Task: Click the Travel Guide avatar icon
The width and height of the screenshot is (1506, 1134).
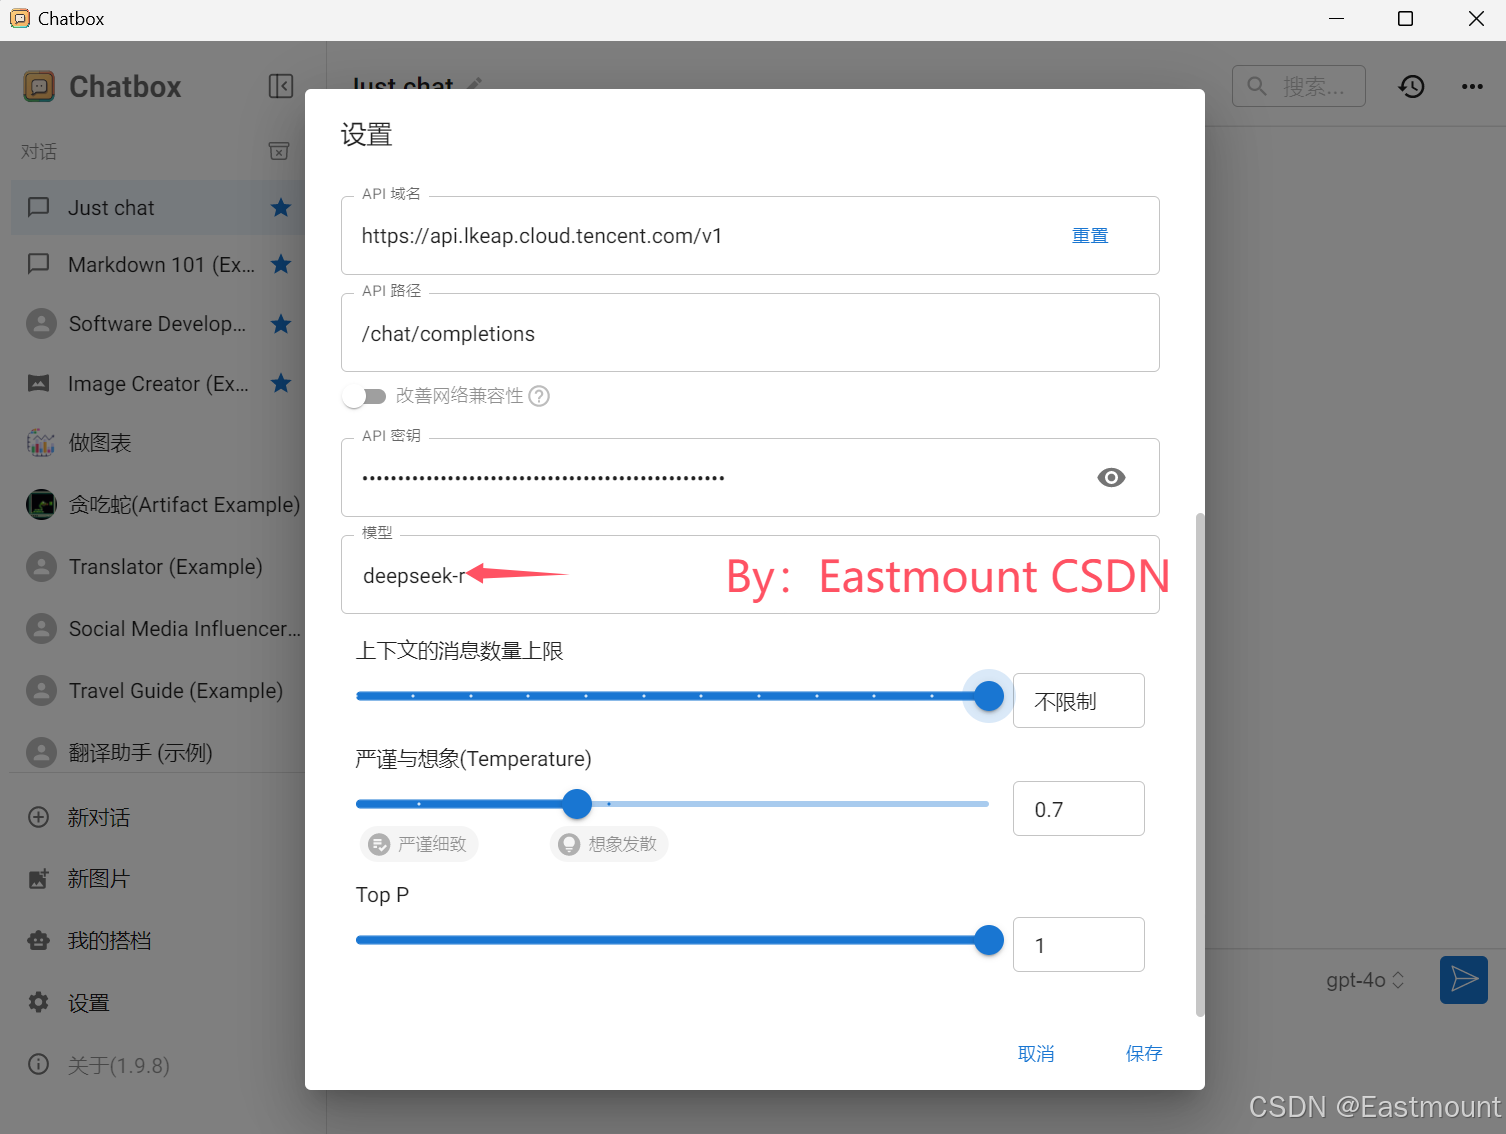Action: 41,691
